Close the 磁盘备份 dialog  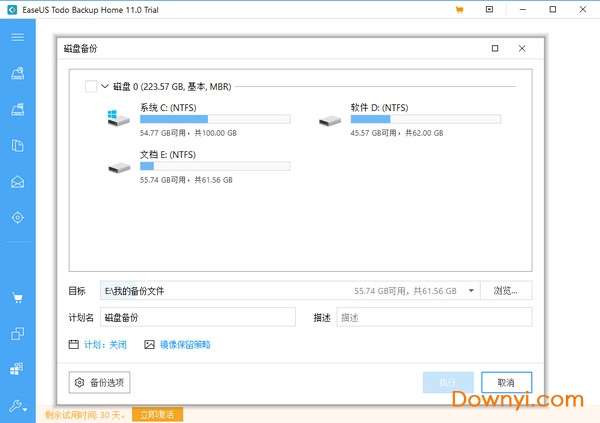522,48
